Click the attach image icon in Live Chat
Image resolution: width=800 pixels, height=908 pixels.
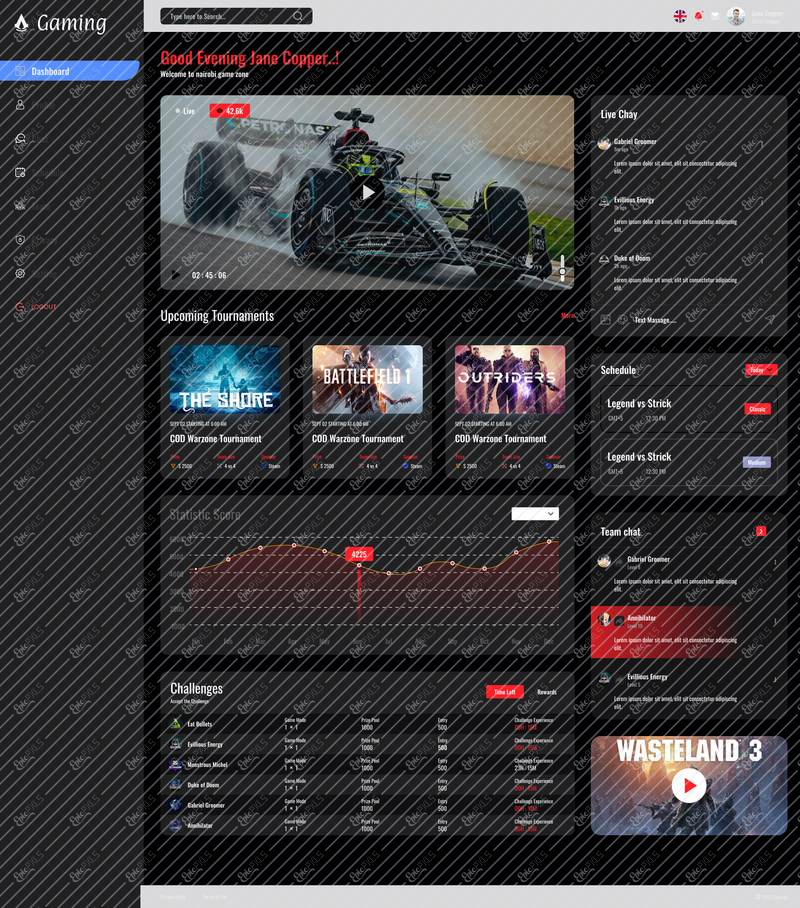click(606, 320)
